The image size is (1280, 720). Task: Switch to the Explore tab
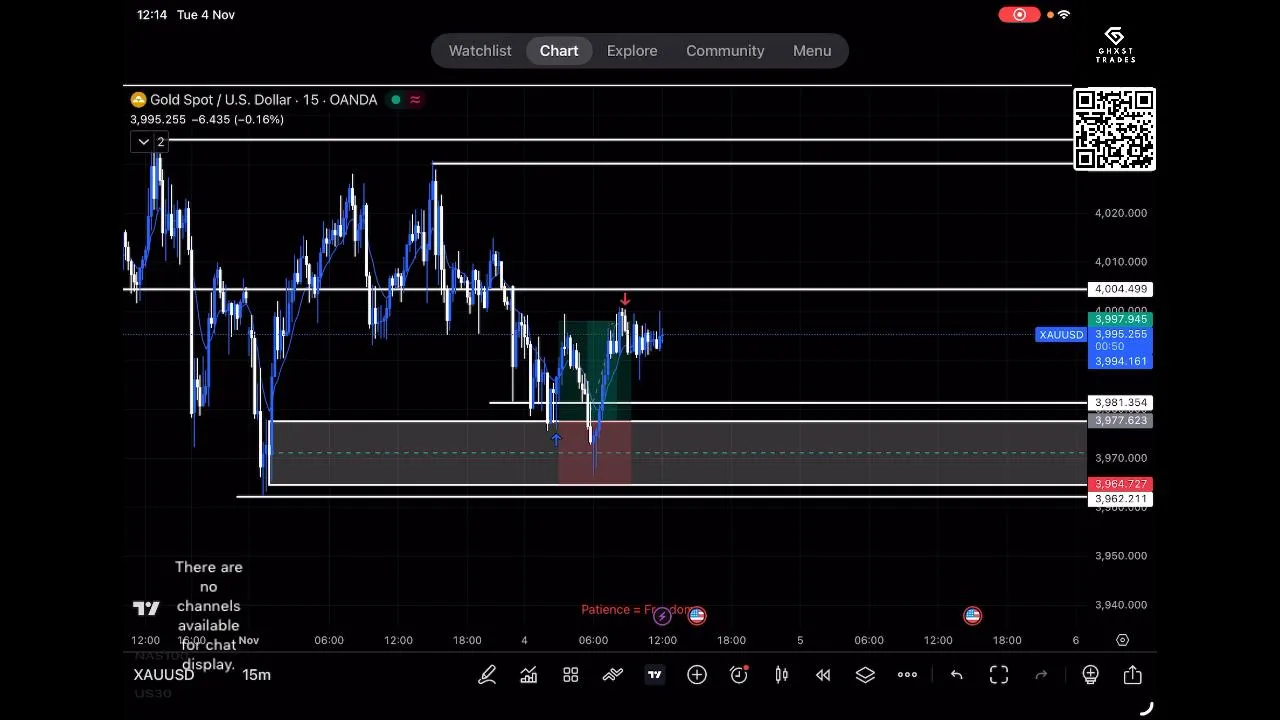coord(632,51)
